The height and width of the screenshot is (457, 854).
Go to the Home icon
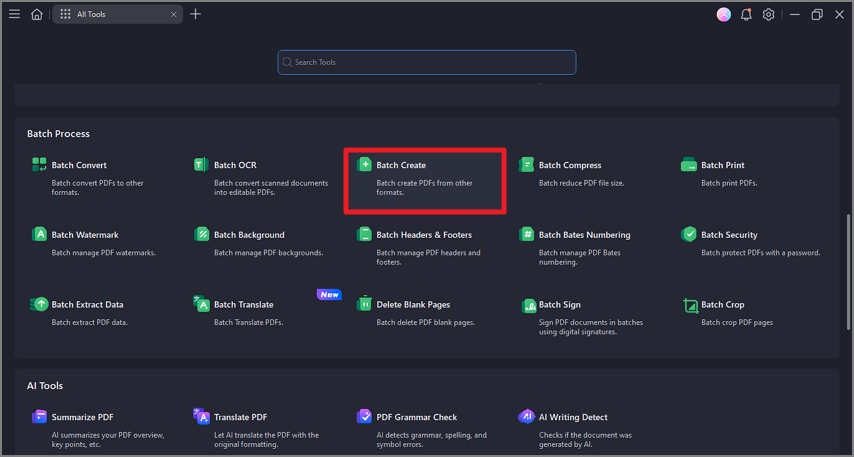[36, 14]
